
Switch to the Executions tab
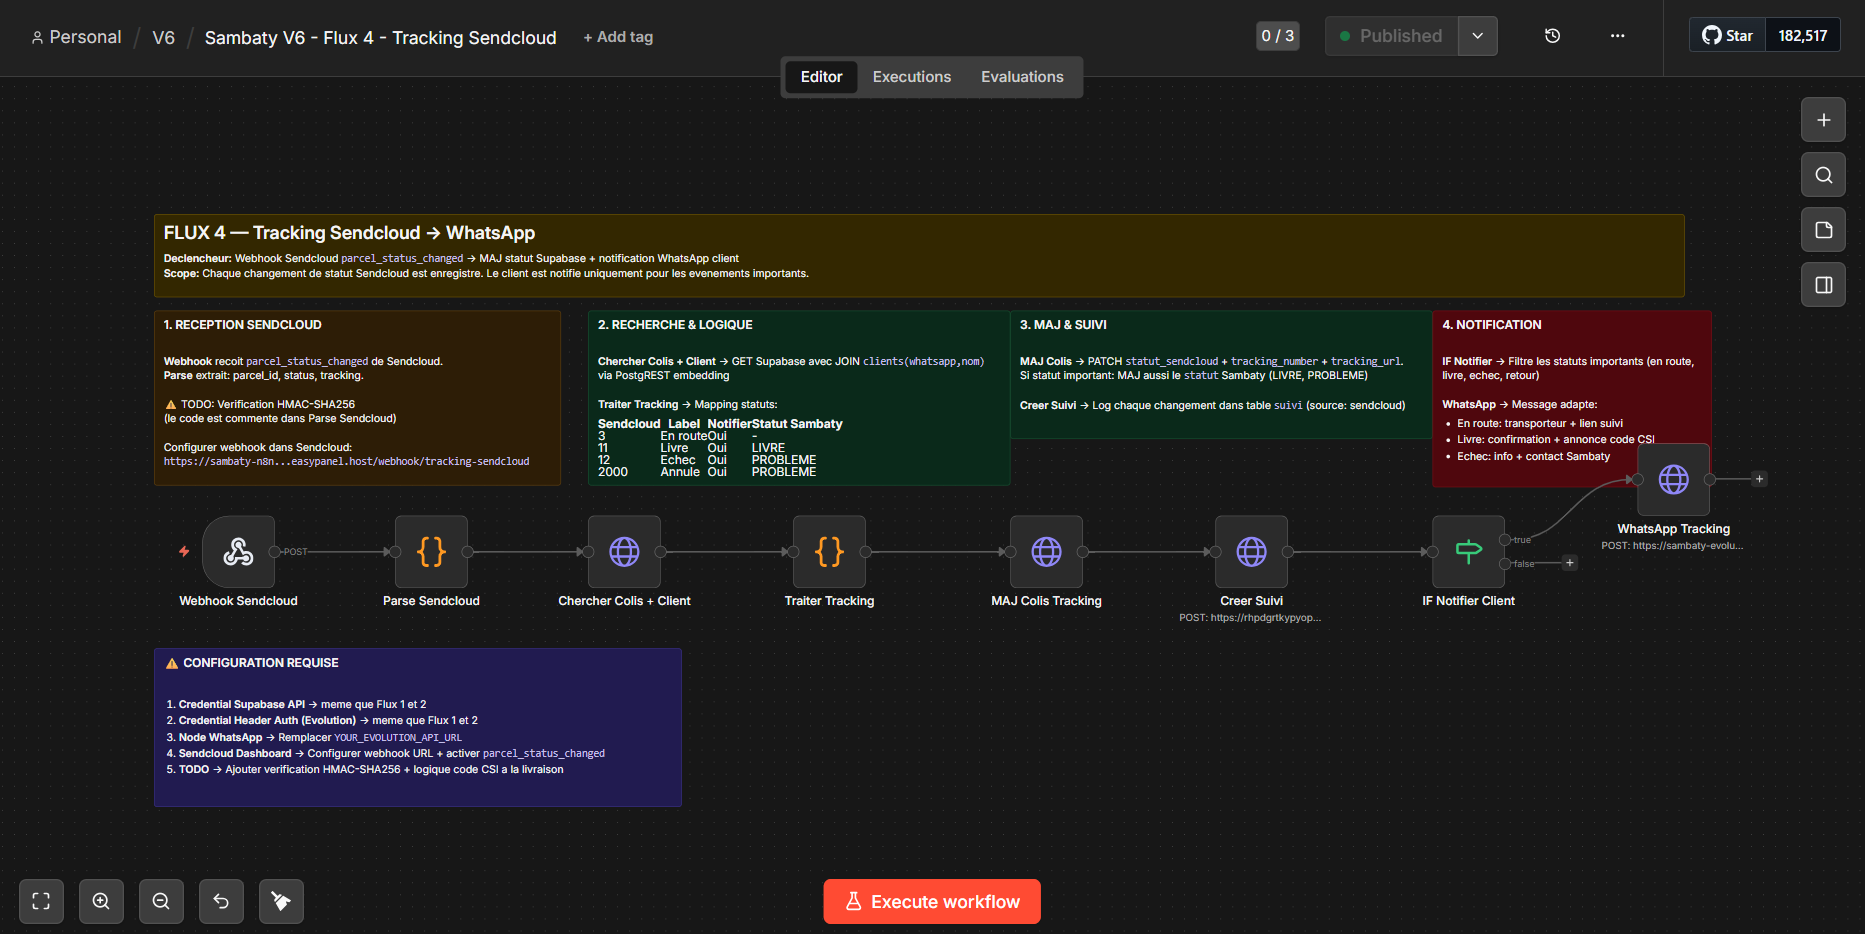point(911,77)
